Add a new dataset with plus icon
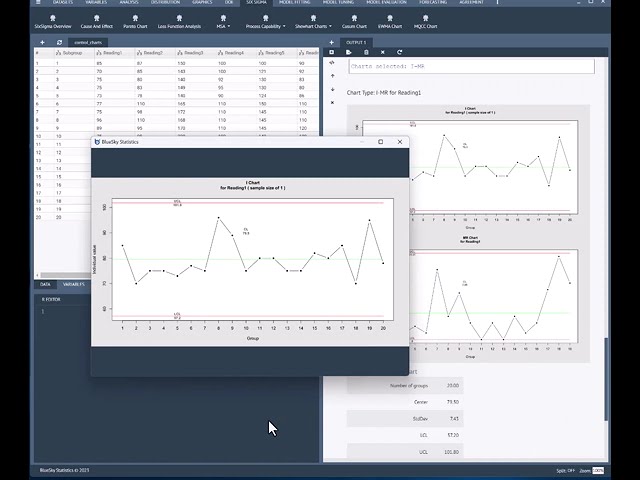This screenshot has height=480, width=640. pos(42,42)
